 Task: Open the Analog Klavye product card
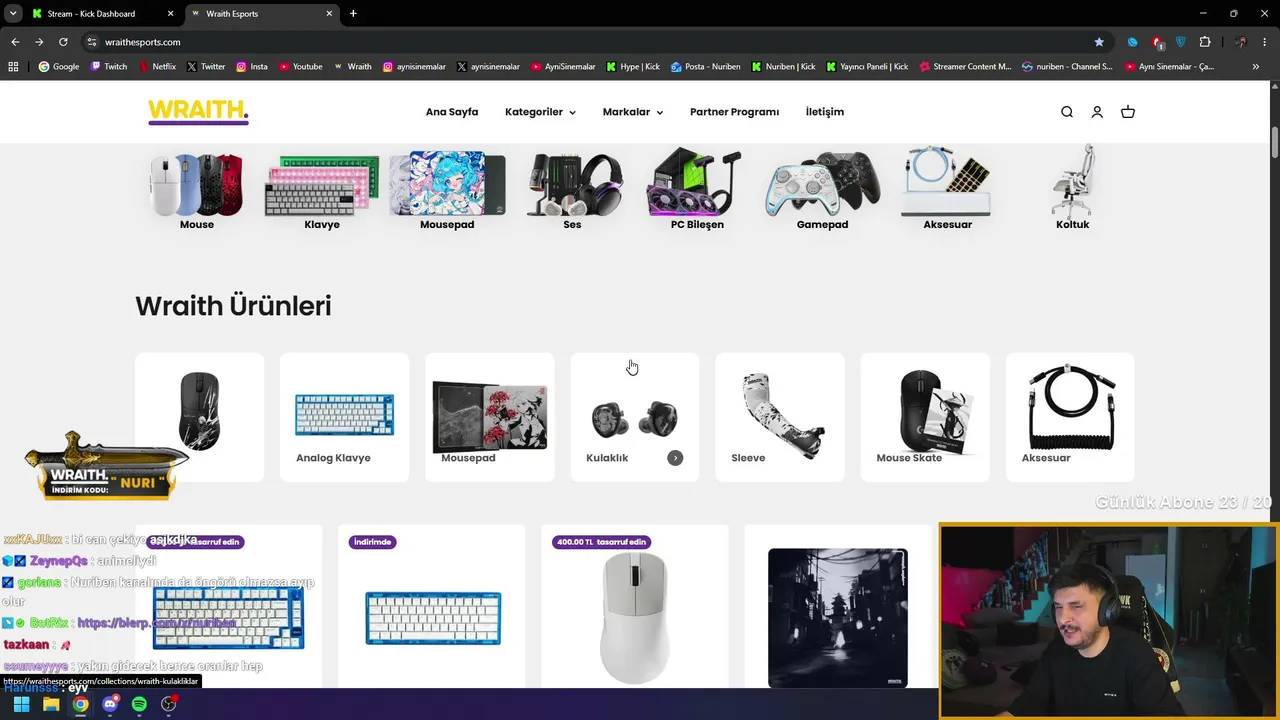point(344,417)
